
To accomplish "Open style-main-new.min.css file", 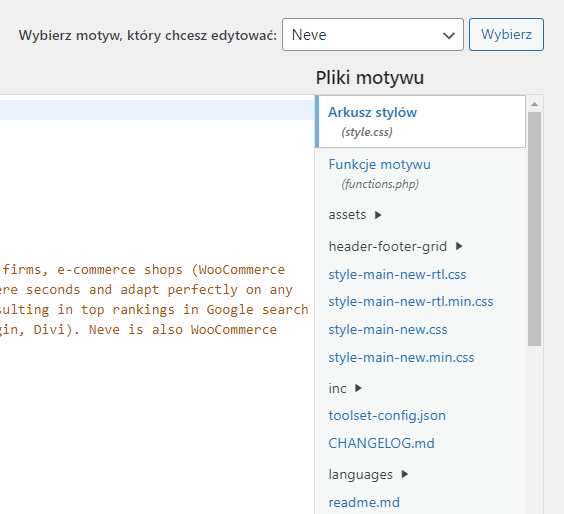I will pos(401,358).
